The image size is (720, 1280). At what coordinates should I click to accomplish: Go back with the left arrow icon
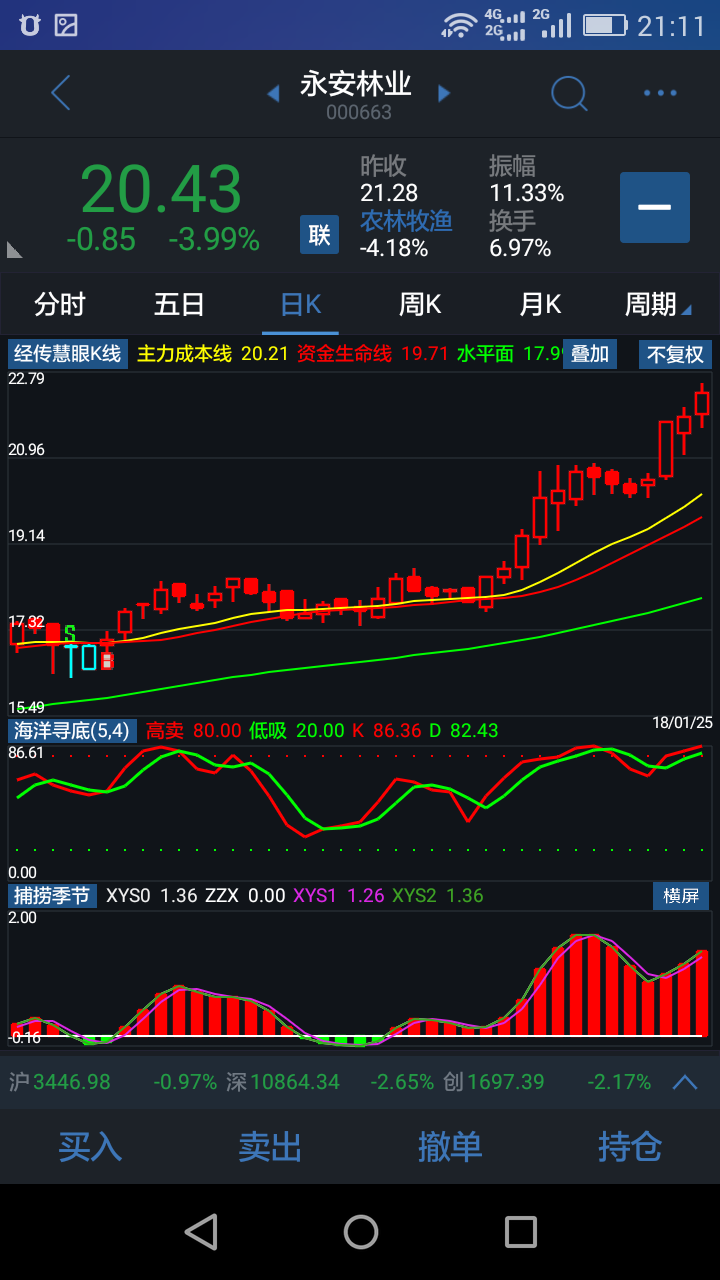pyautogui.click(x=61, y=93)
